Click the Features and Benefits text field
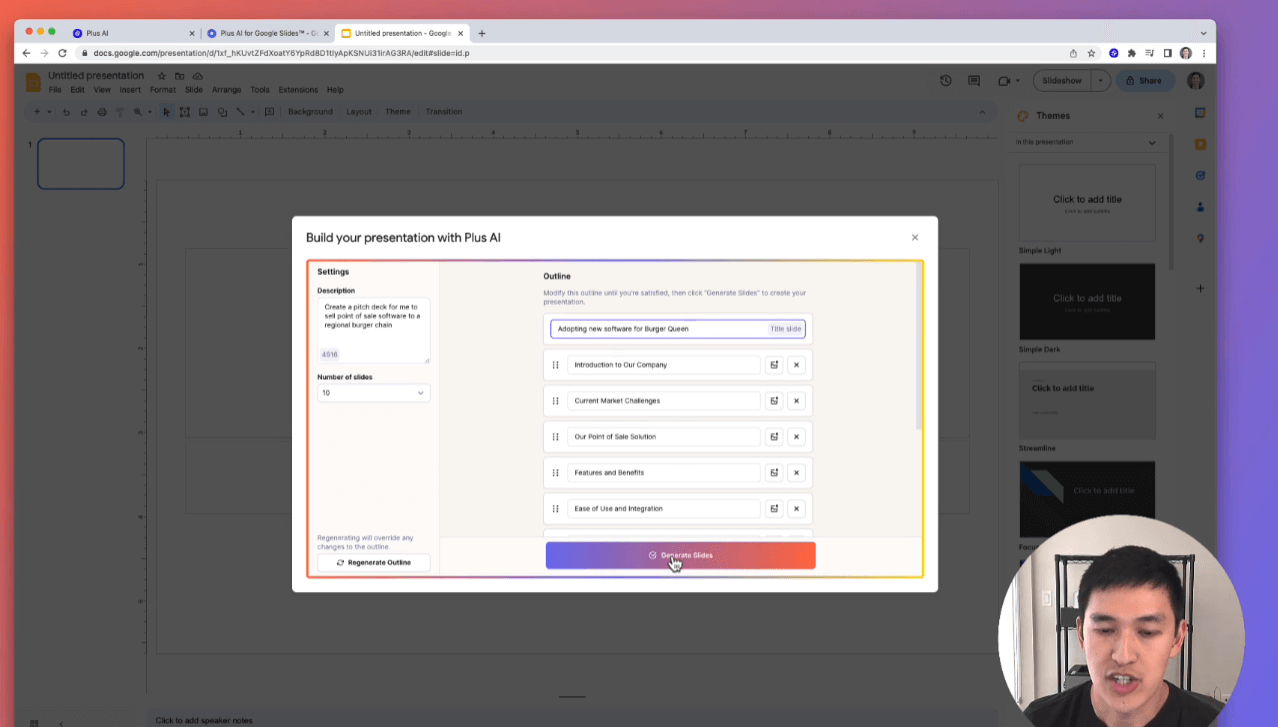 [664, 473]
